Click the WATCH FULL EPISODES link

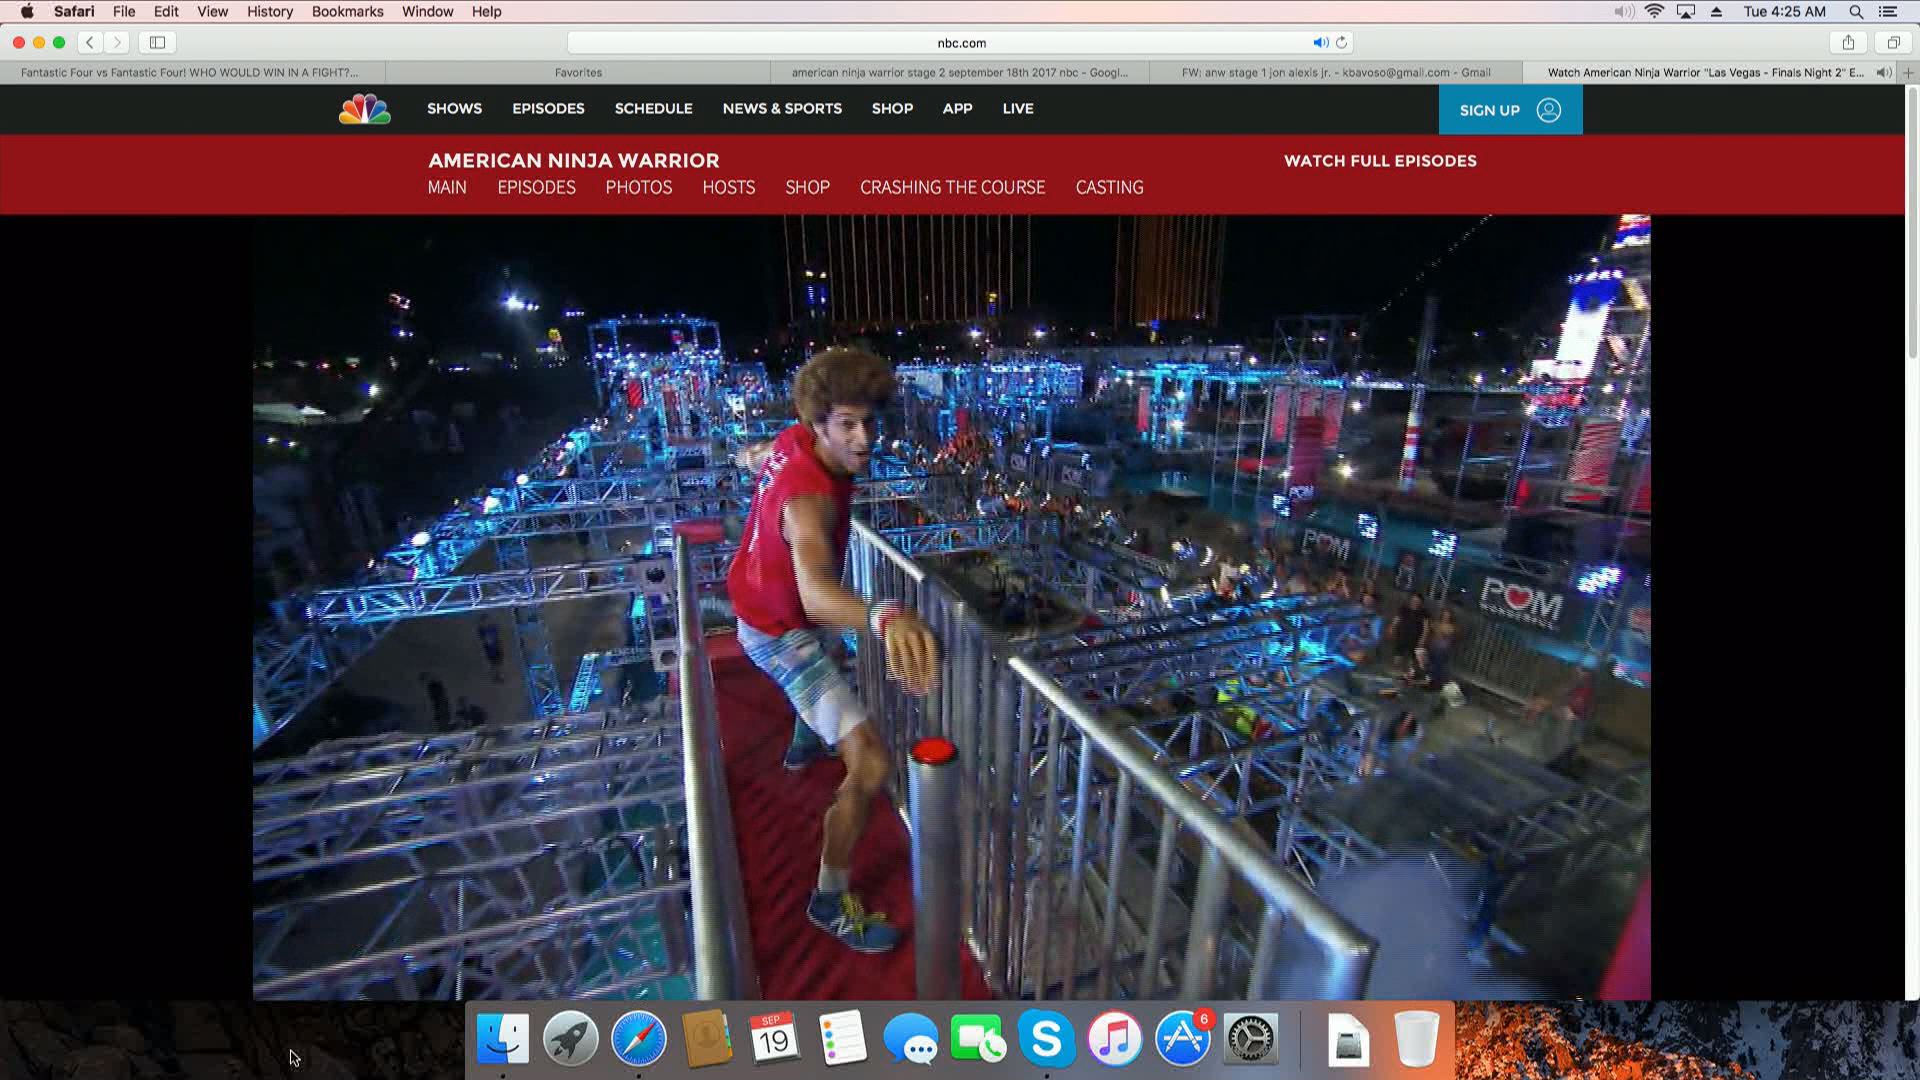tap(1379, 160)
